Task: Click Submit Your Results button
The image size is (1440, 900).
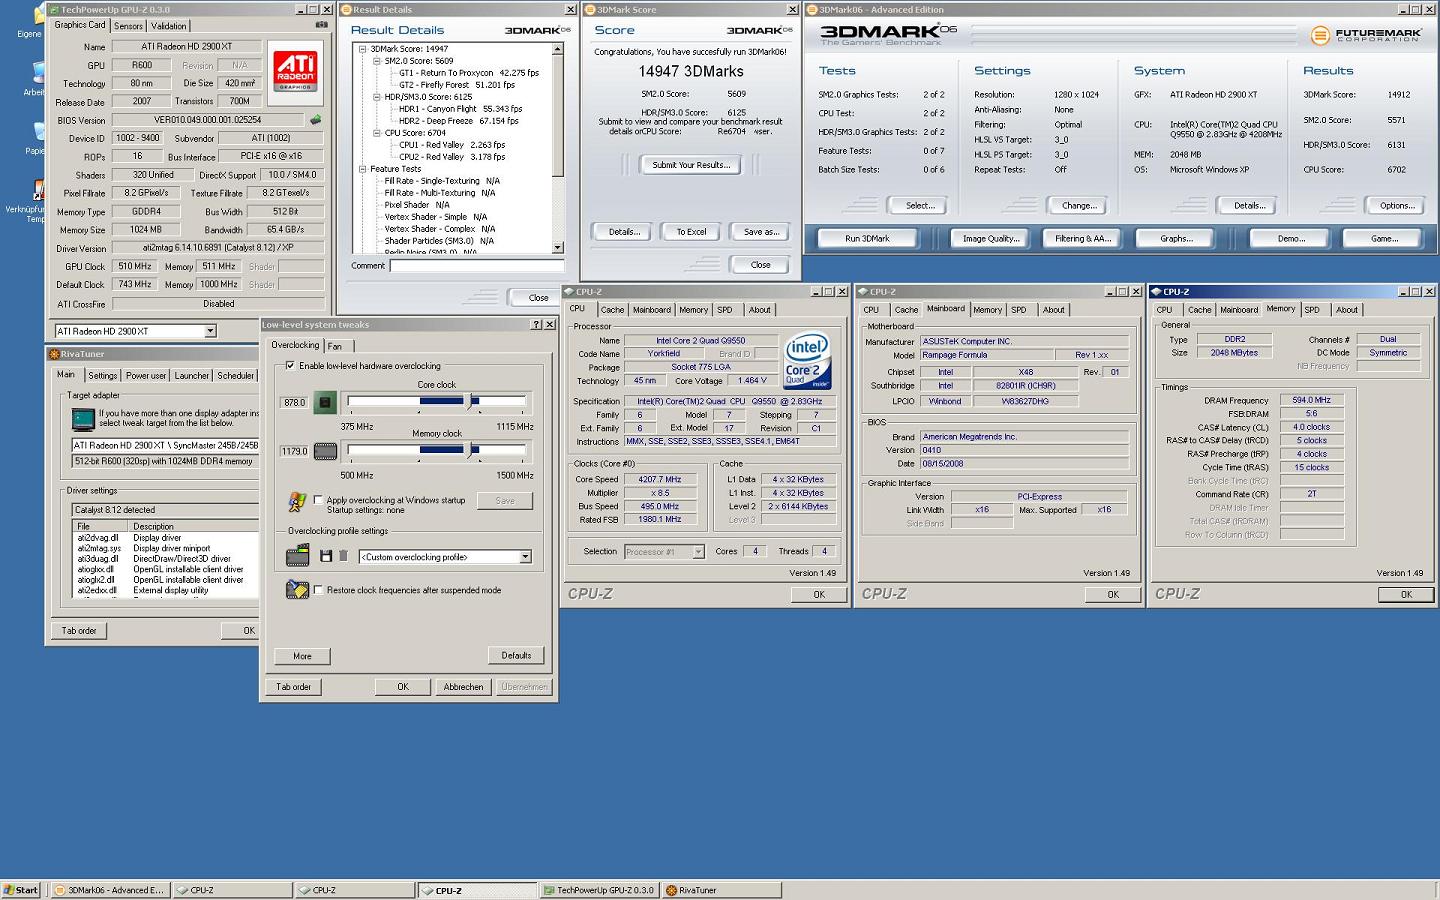Action: tap(691, 165)
